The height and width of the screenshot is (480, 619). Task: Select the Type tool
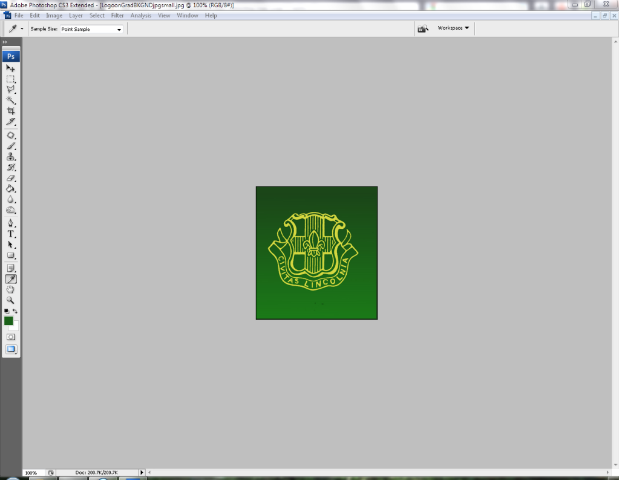point(11,234)
